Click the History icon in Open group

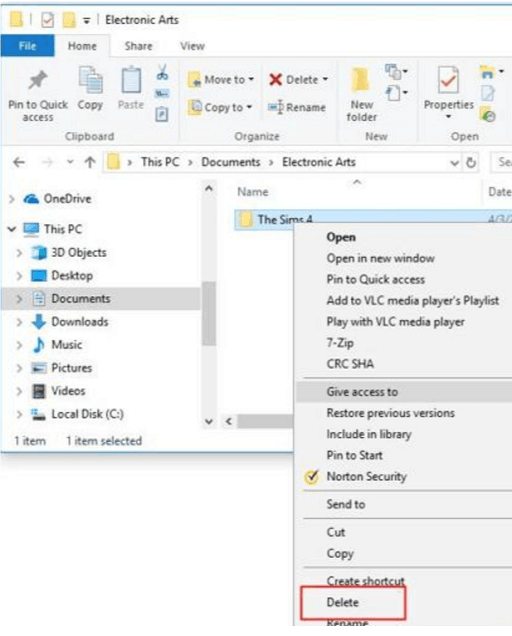487,115
